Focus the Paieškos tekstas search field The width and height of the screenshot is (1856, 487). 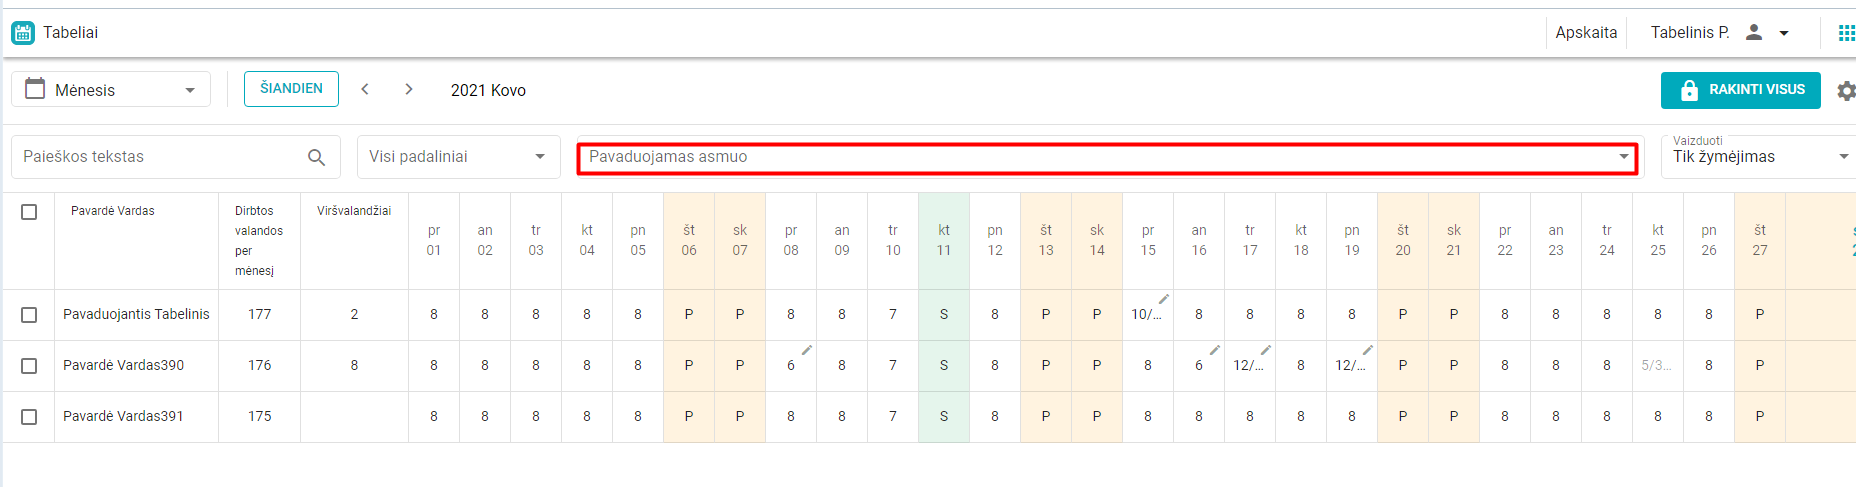coord(160,157)
